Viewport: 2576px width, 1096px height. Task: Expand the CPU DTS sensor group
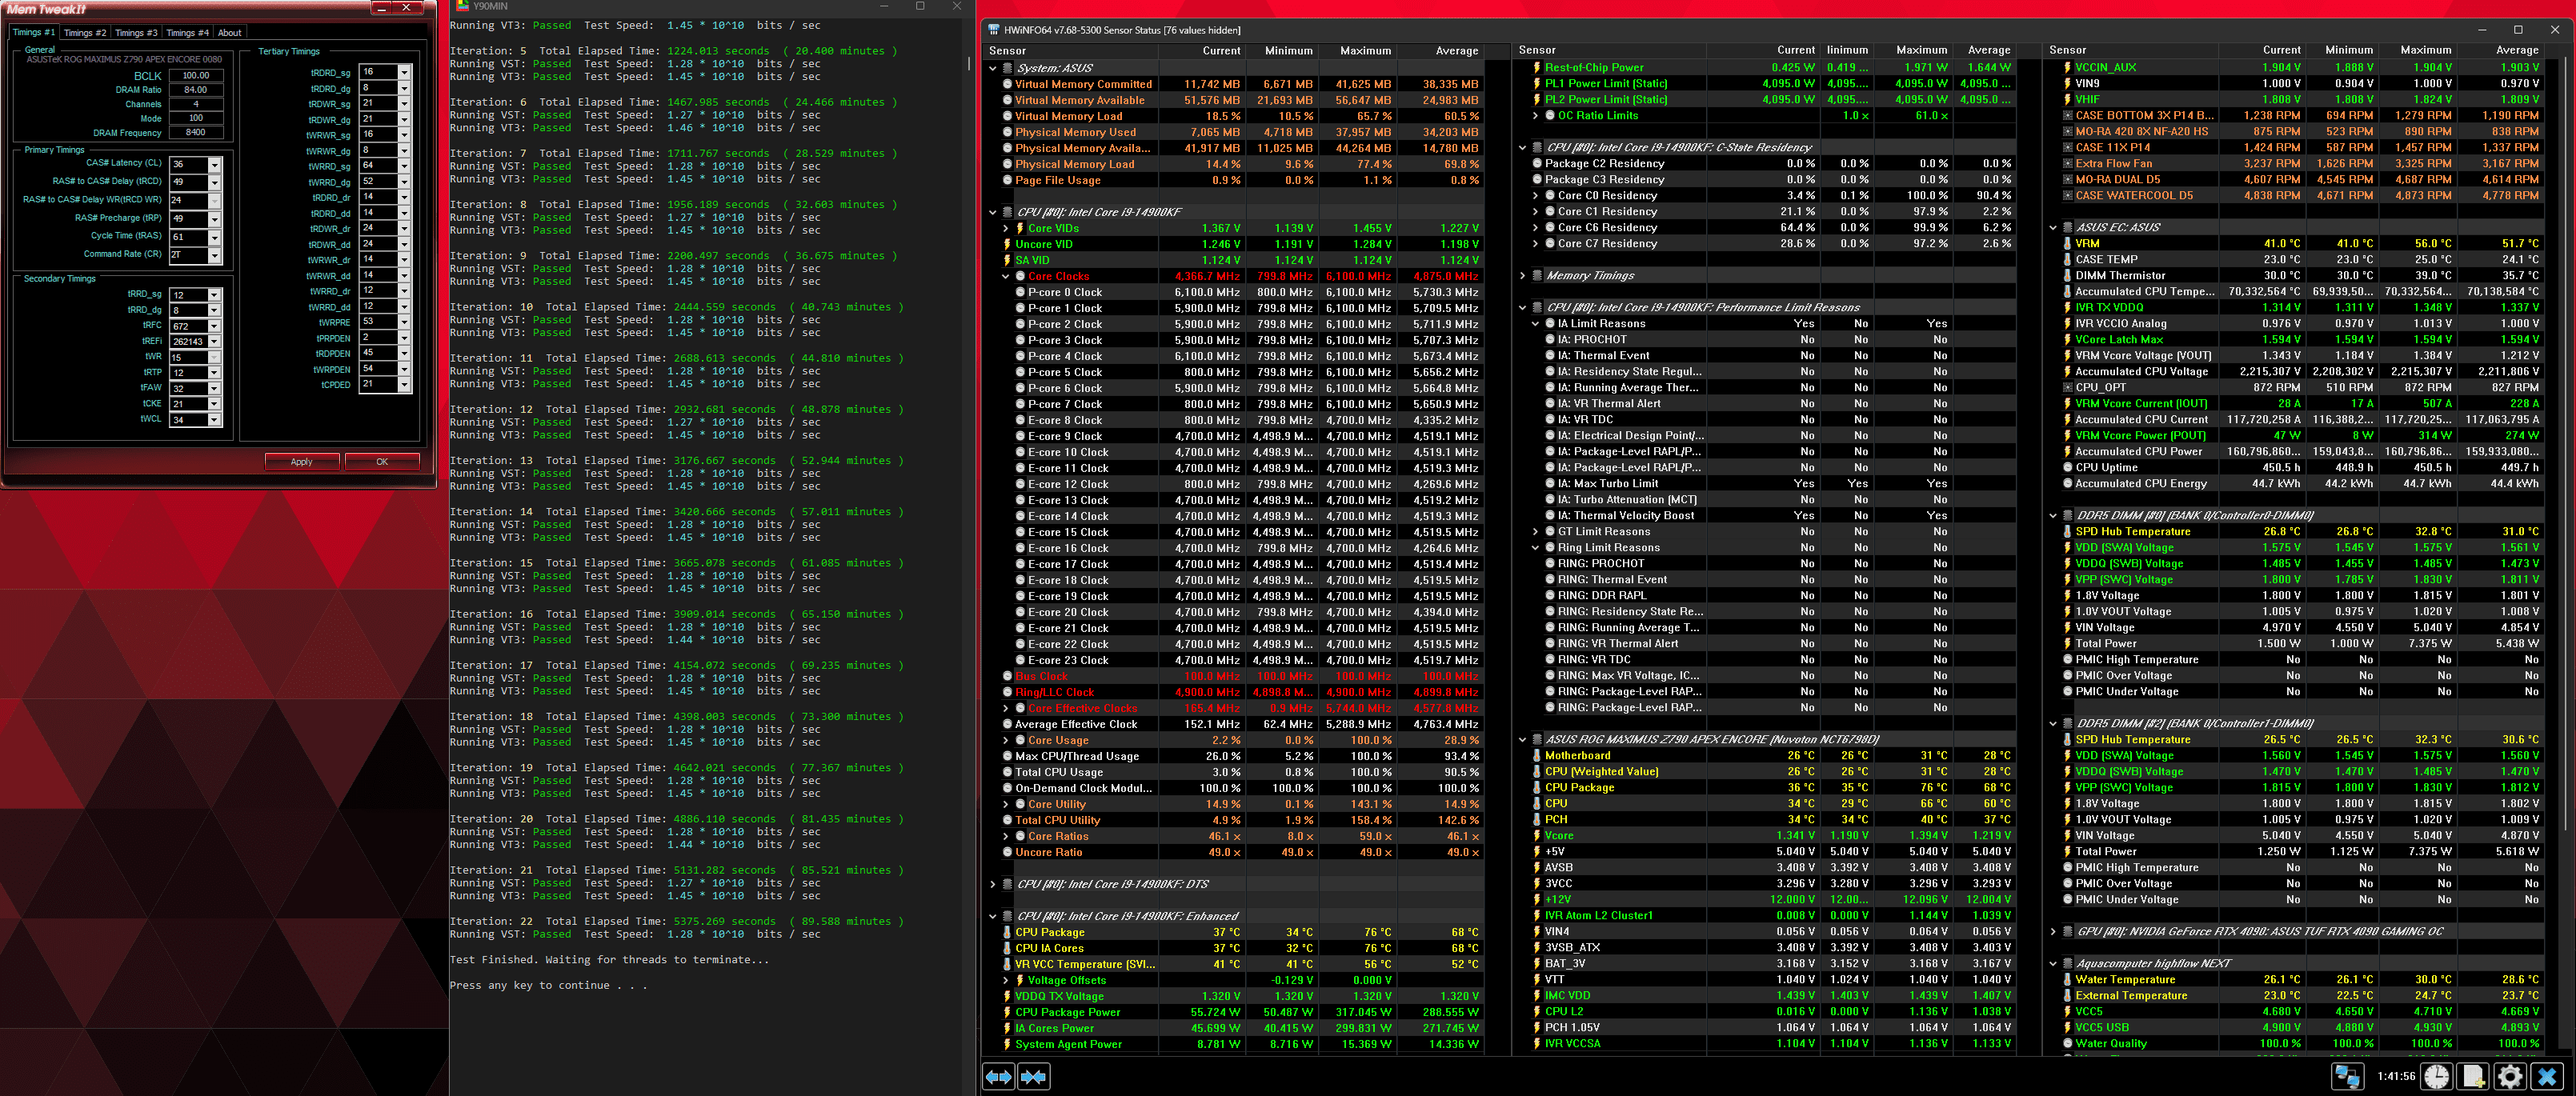click(x=992, y=884)
